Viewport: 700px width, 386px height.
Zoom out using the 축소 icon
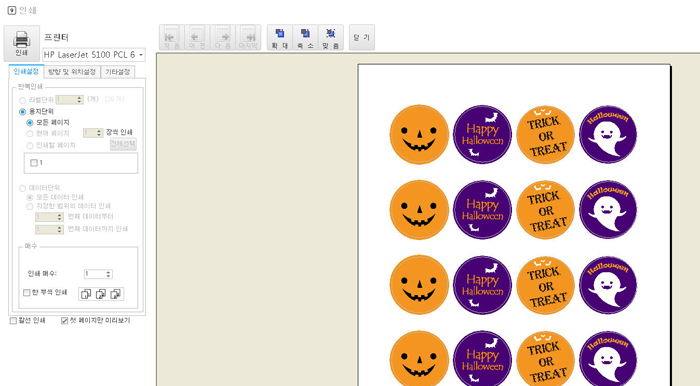tap(305, 37)
